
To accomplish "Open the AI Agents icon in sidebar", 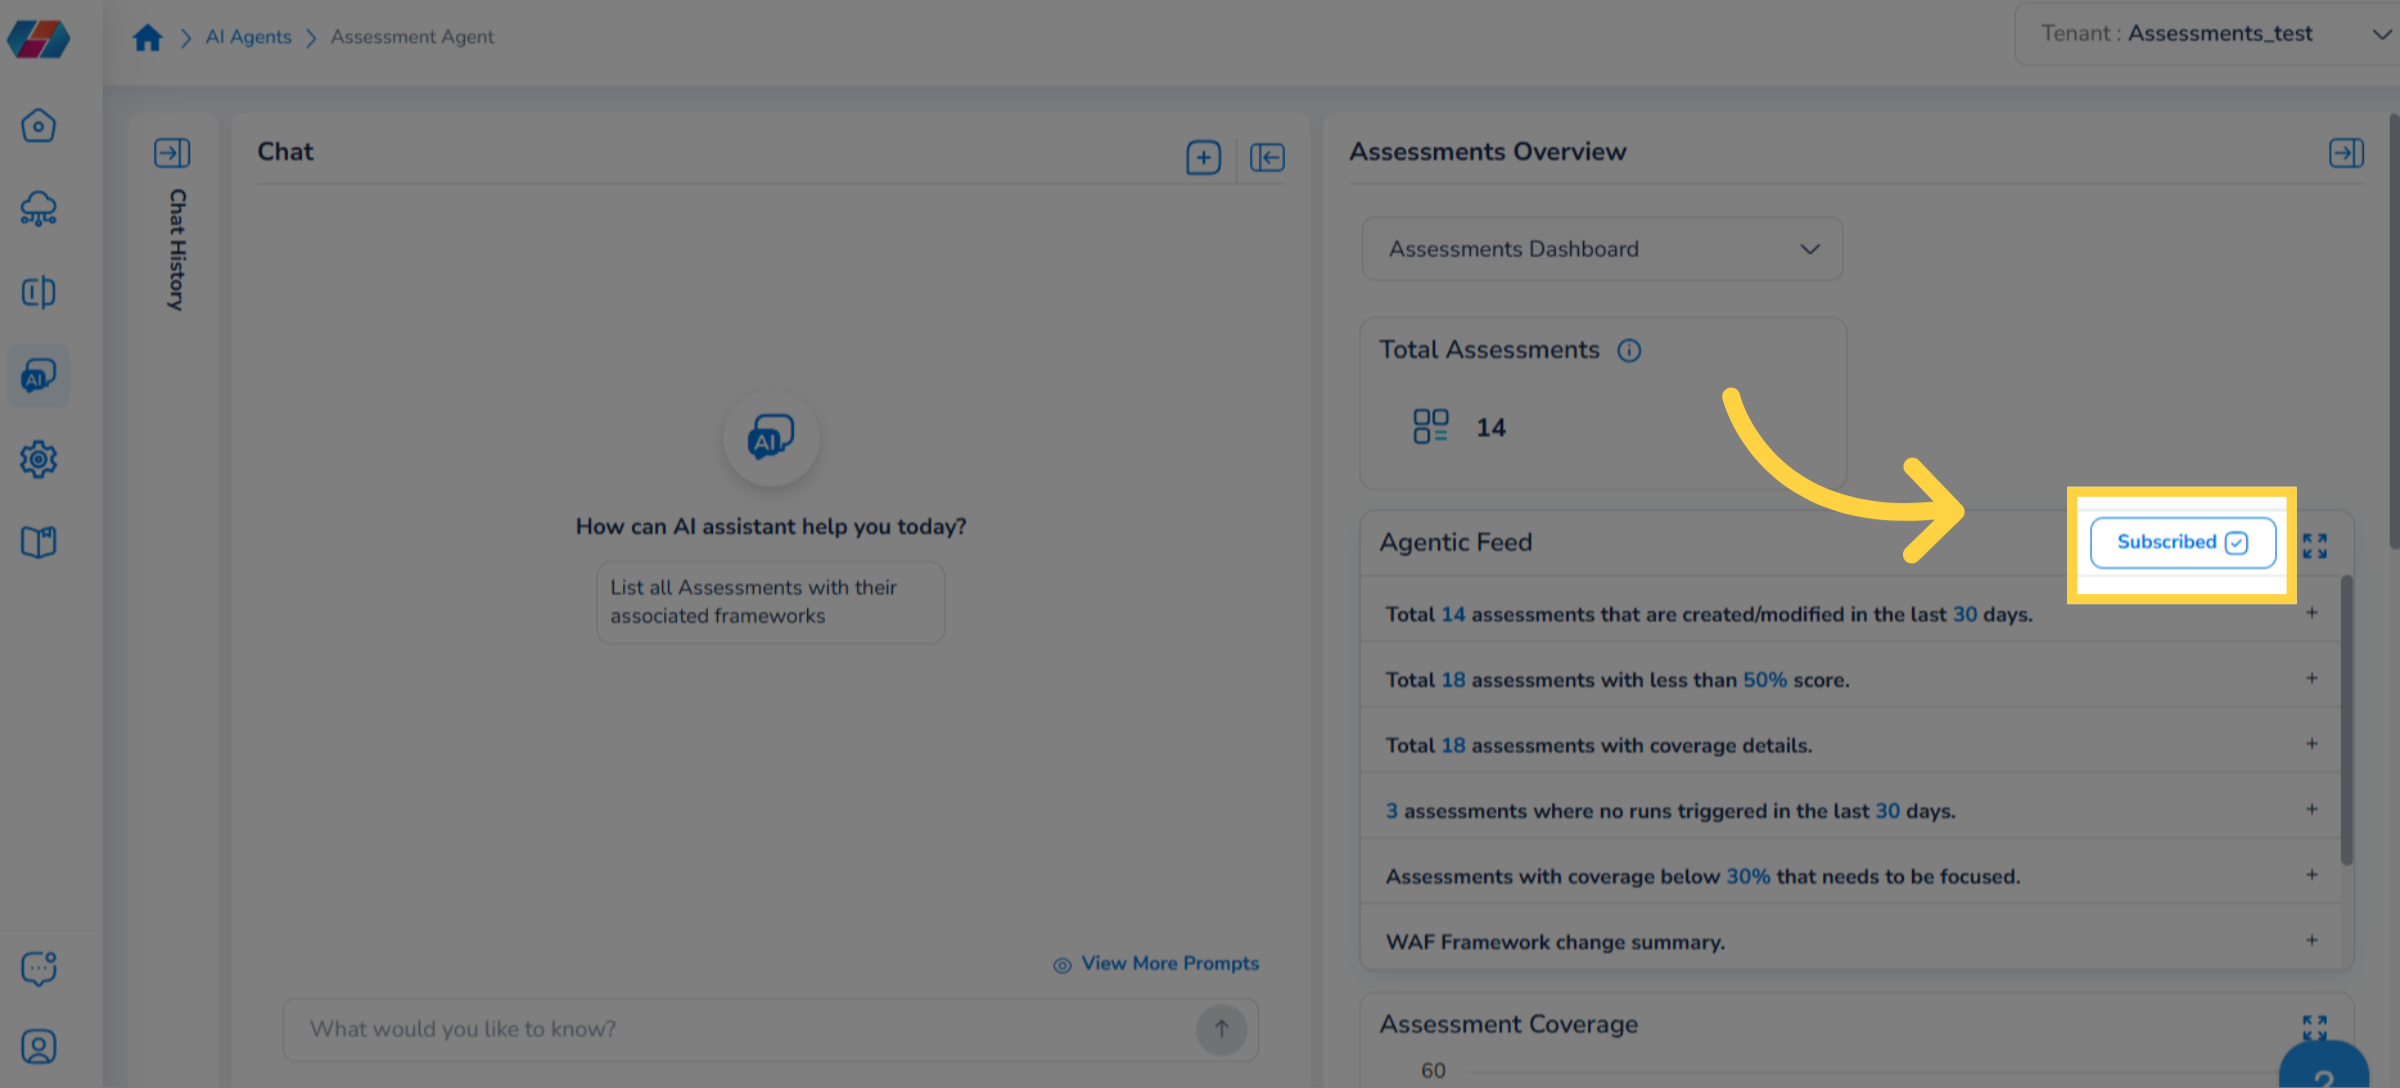I will pyautogui.click(x=38, y=376).
